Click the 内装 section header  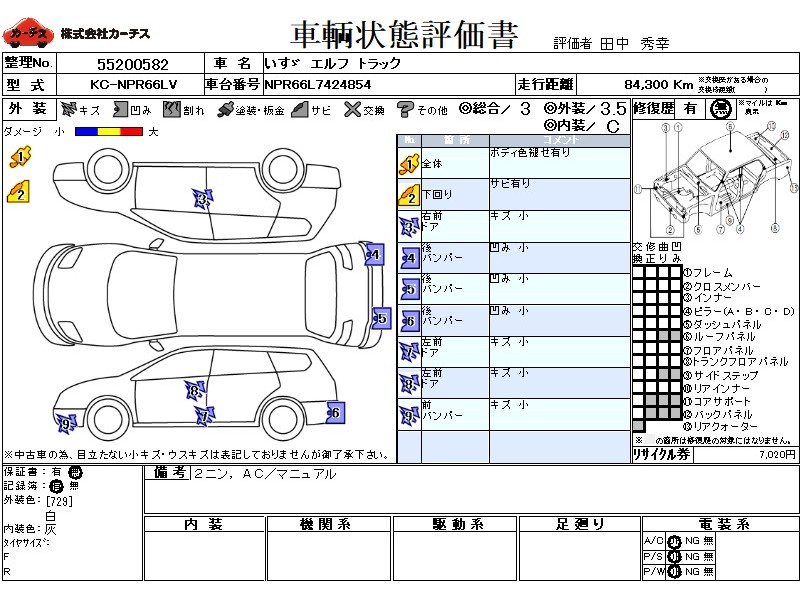click(203, 524)
